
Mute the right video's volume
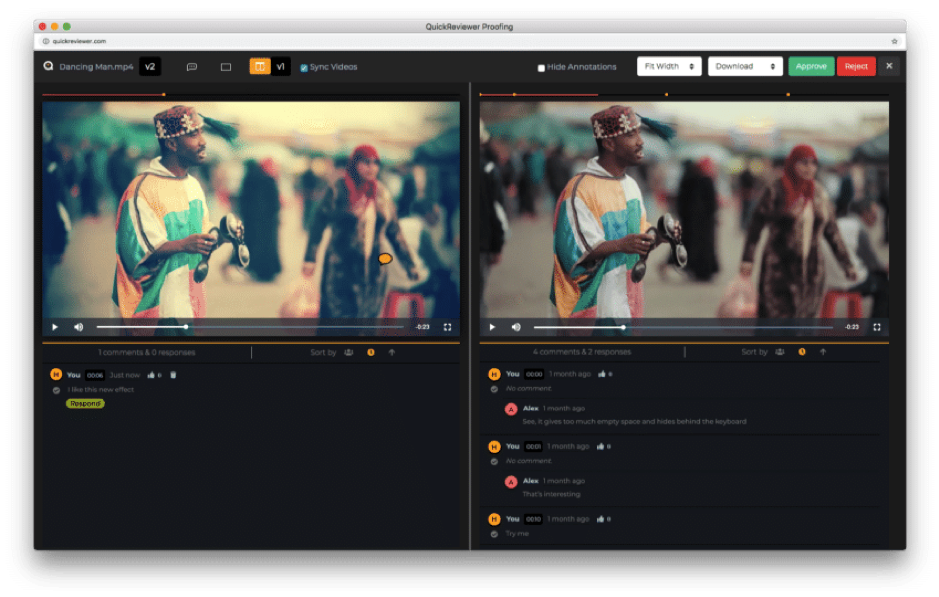click(516, 327)
